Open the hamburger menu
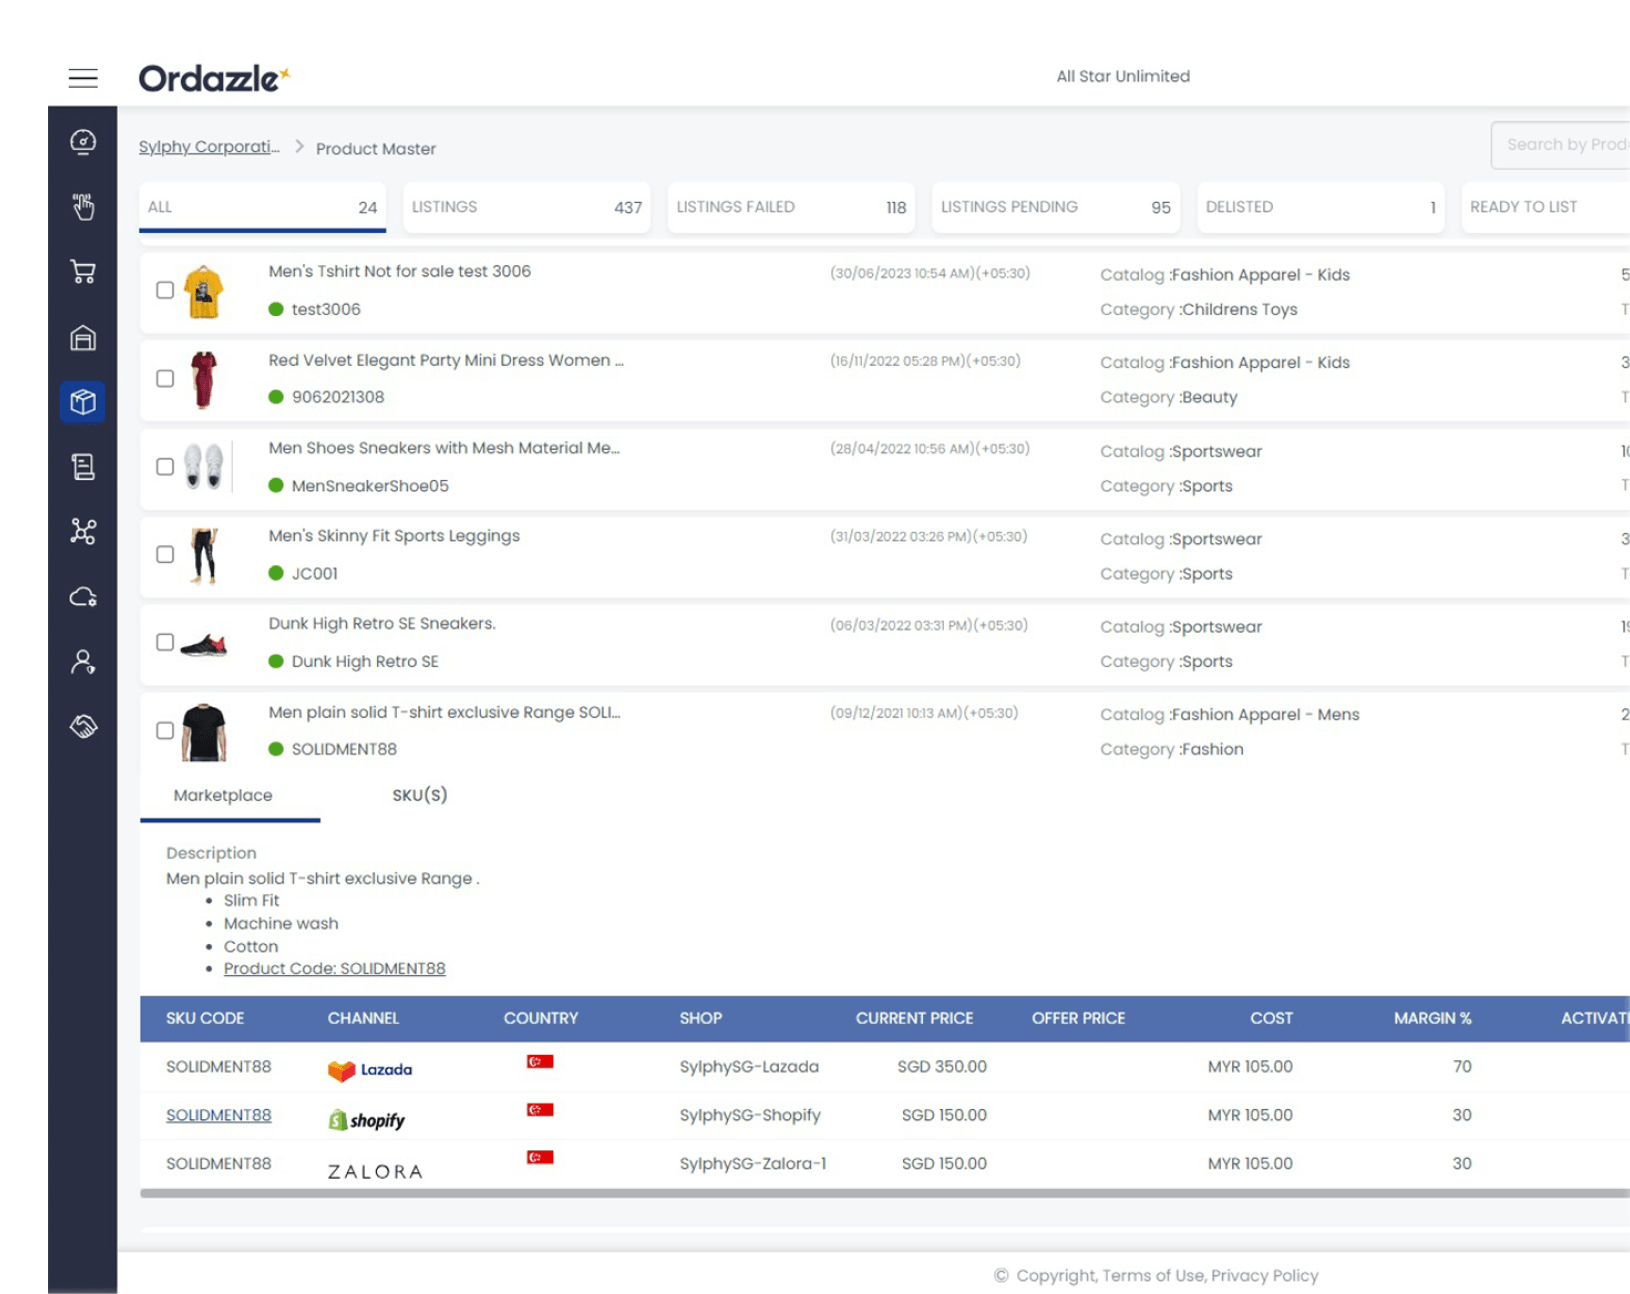Image resolution: width=1630 pixels, height=1294 pixels. [x=83, y=78]
